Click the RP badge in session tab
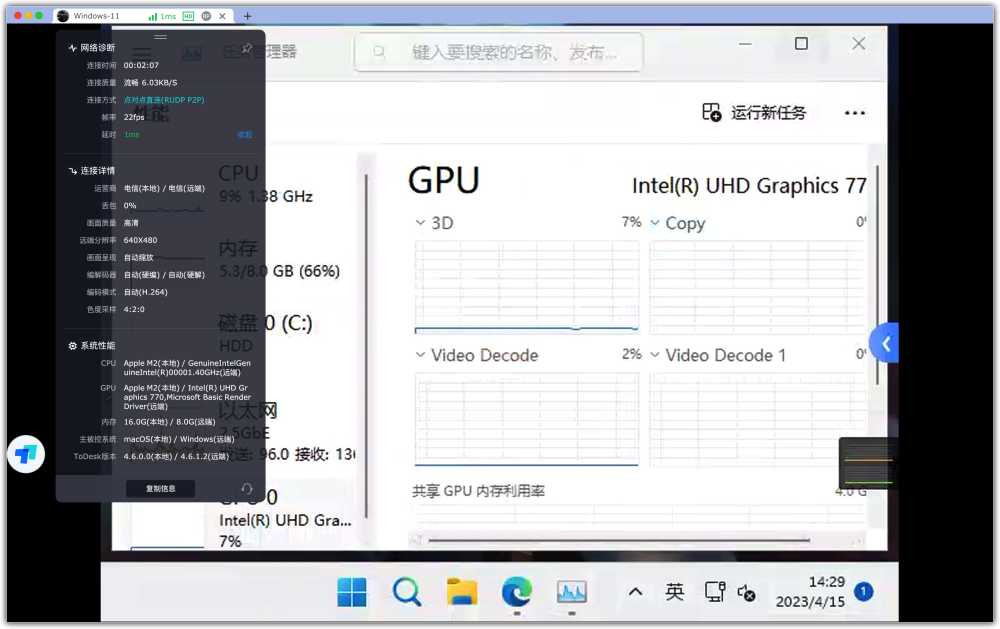1000x629 pixels. tap(206, 16)
